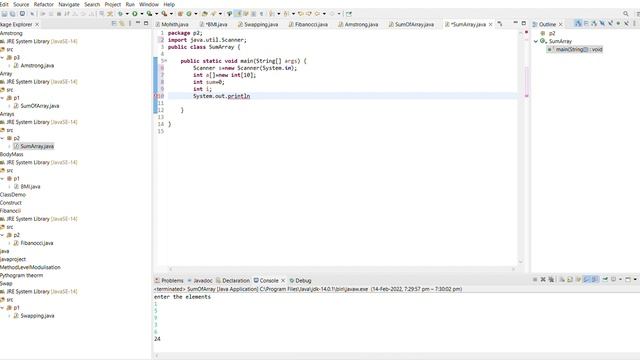
Task: Collapse the p2 package under Fibanocci project
Action: click(x=2, y=235)
